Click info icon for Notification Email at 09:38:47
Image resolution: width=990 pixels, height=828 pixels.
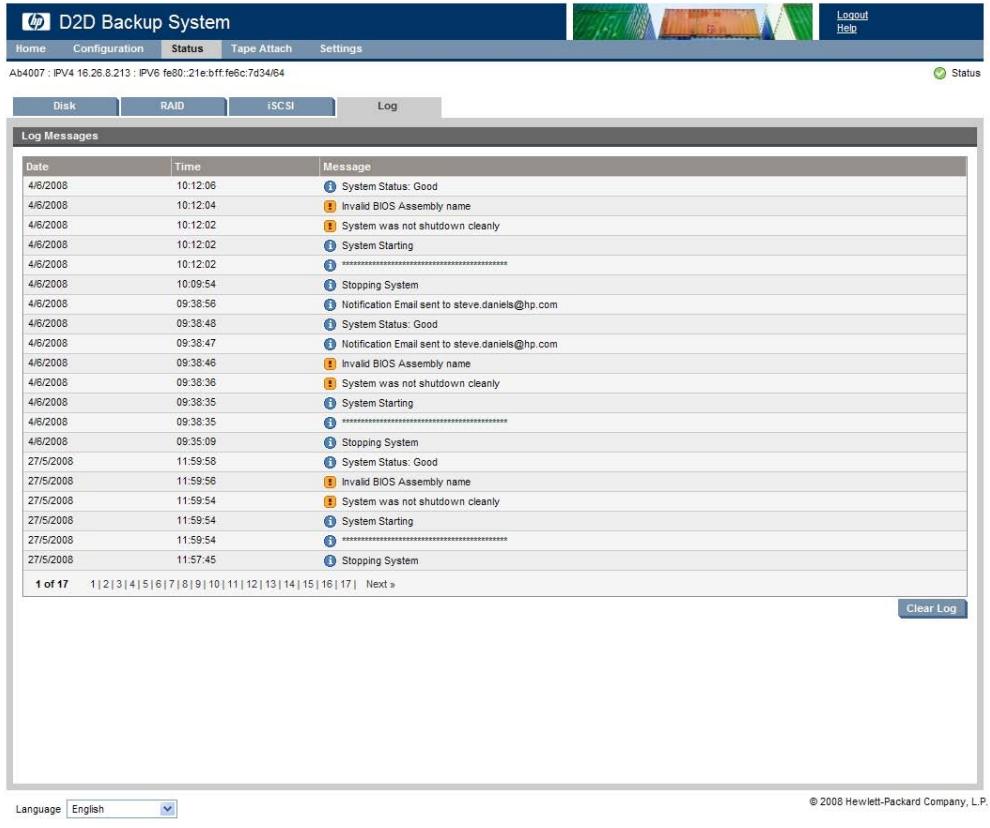(330, 344)
